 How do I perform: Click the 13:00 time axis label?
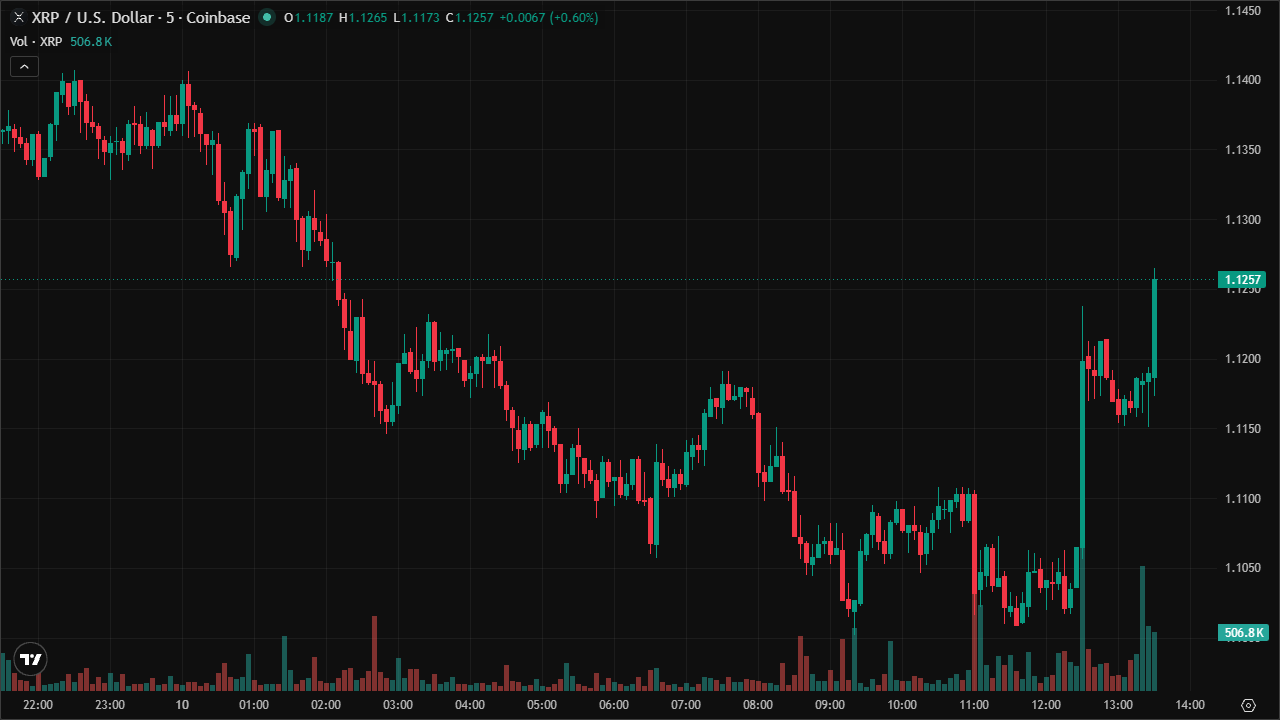click(x=1118, y=705)
